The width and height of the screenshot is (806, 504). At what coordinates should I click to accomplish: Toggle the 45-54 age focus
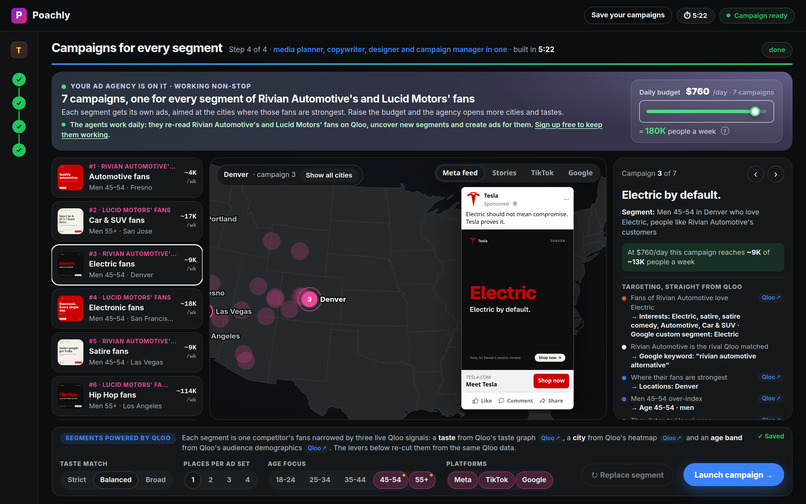coord(390,480)
